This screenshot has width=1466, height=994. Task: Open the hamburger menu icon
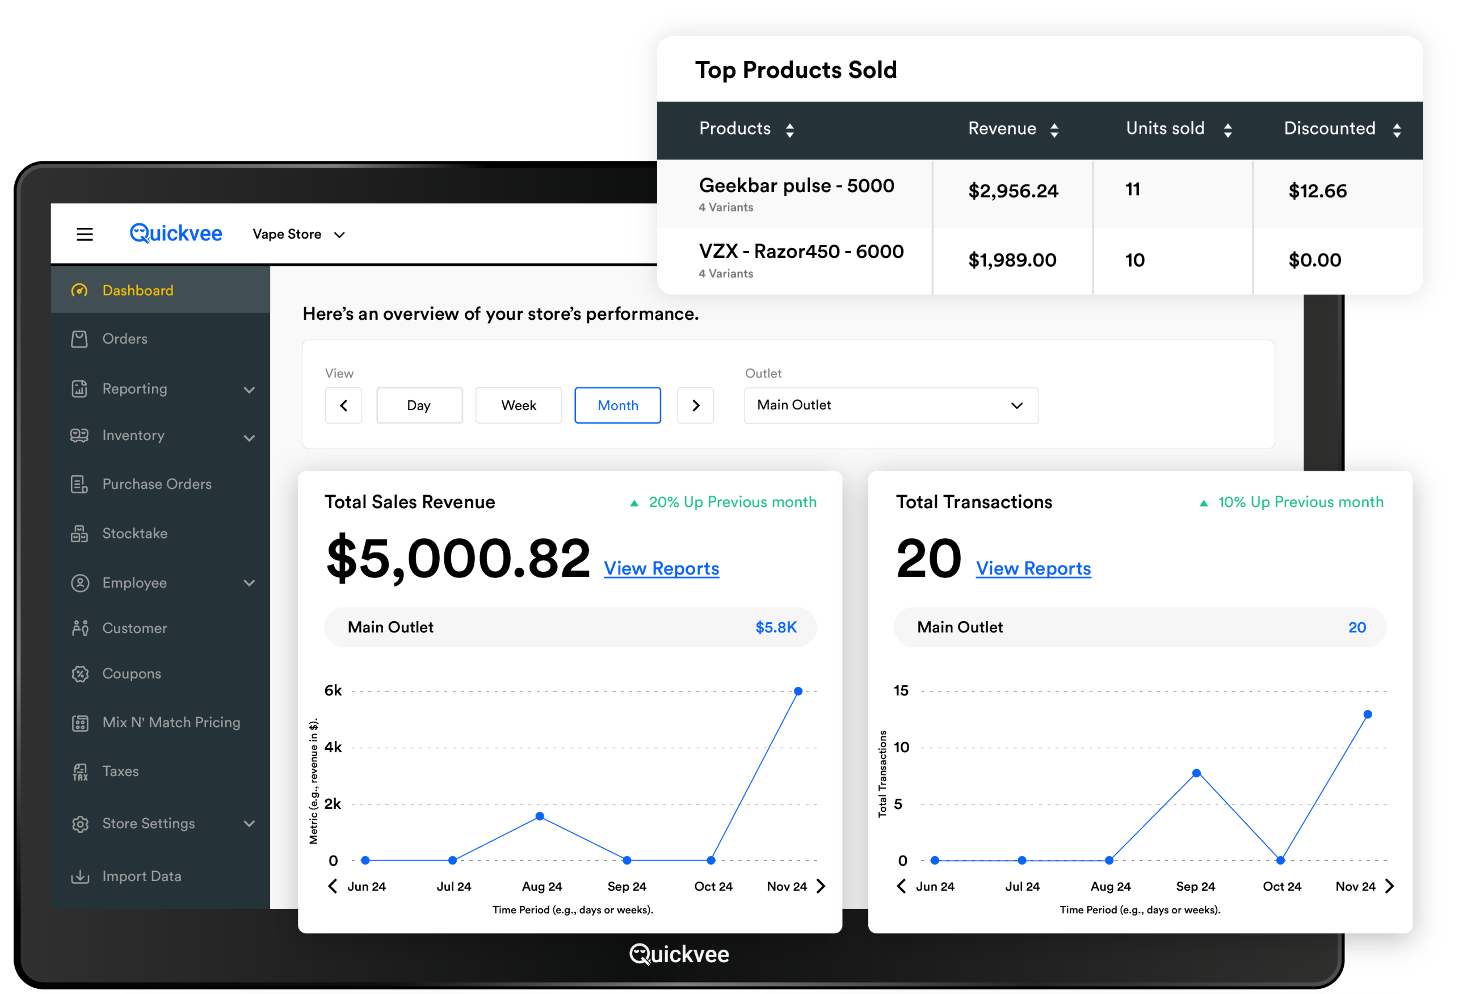(x=85, y=234)
